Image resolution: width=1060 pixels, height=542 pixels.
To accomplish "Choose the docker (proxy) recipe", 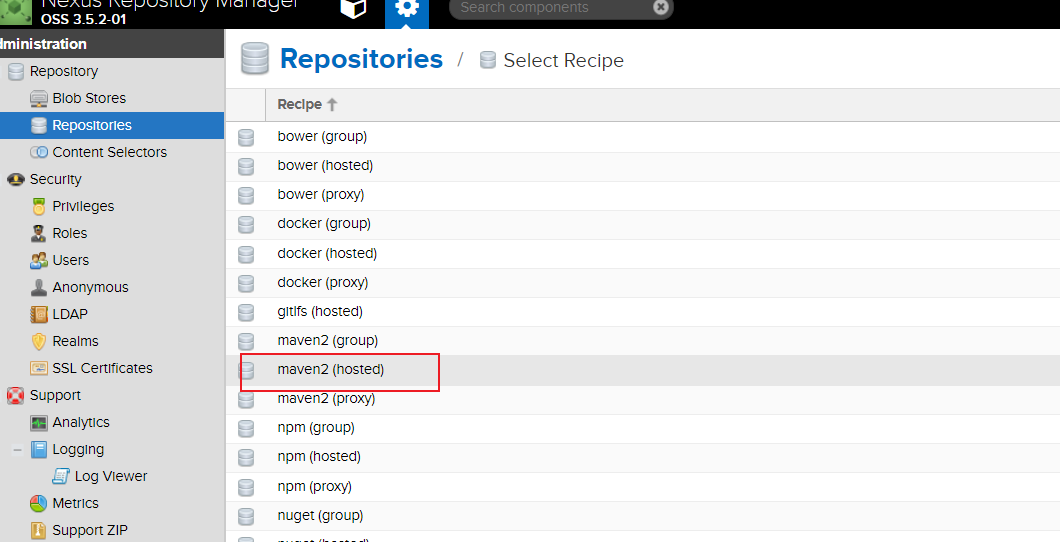I will pos(322,282).
